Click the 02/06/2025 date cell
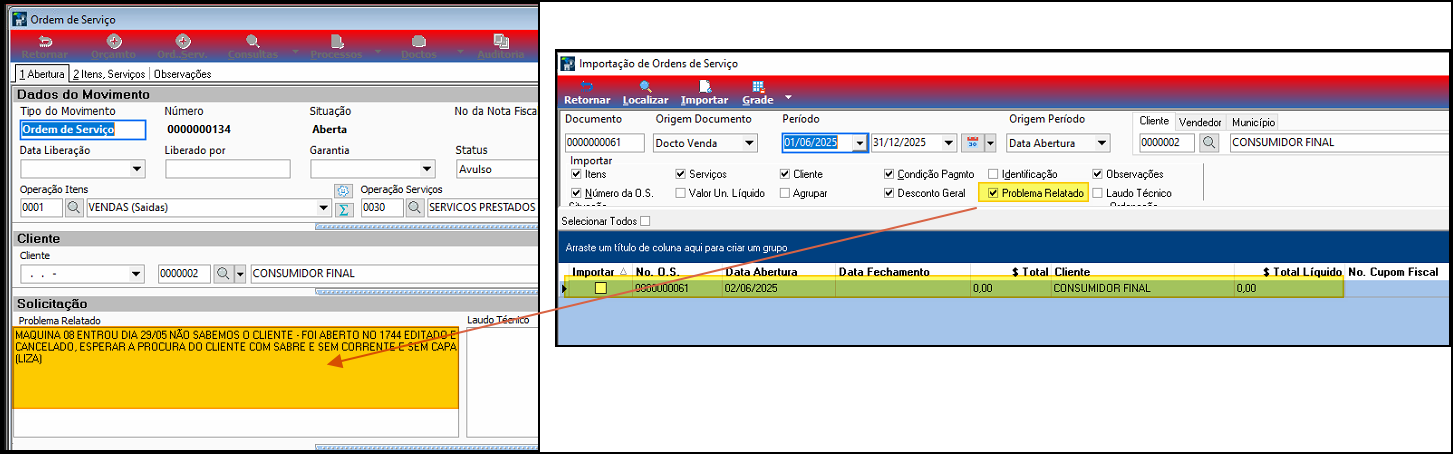The image size is (1453, 454). click(x=778, y=288)
